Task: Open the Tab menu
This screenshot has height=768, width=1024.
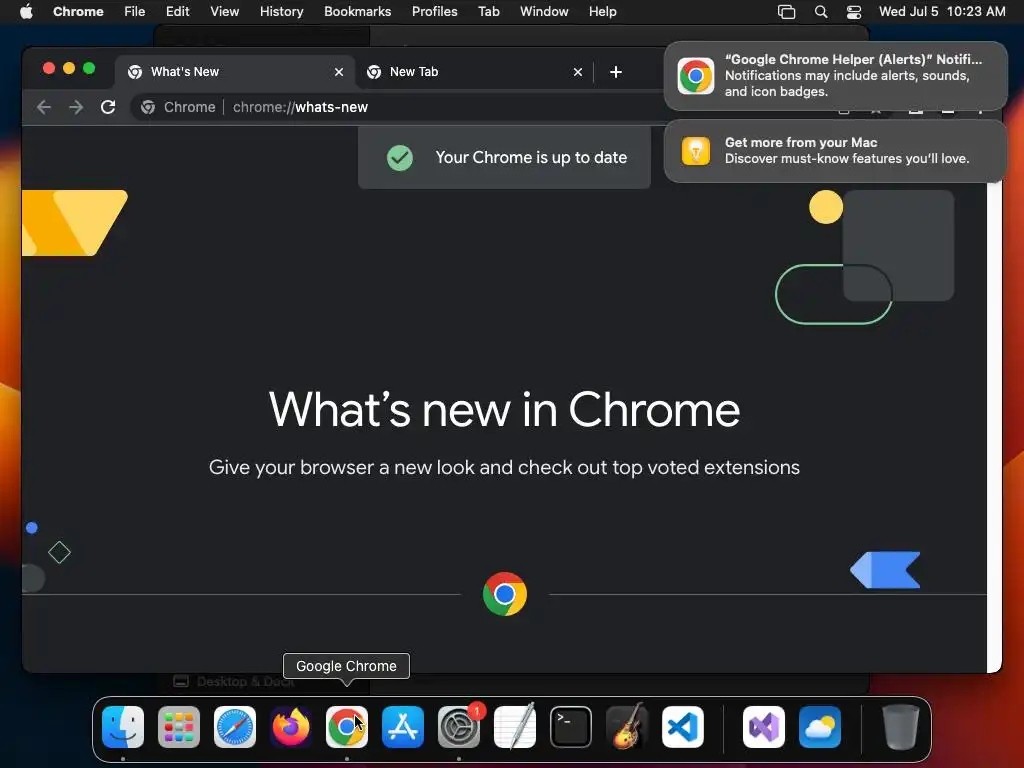Action: (488, 11)
